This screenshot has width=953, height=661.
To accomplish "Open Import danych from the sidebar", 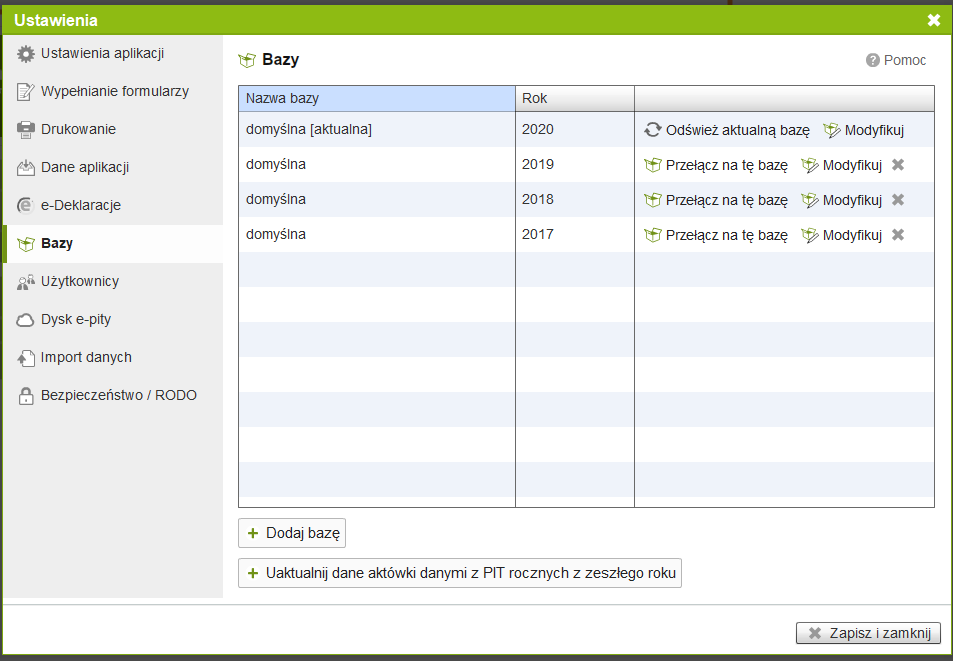I will (x=86, y=358).
